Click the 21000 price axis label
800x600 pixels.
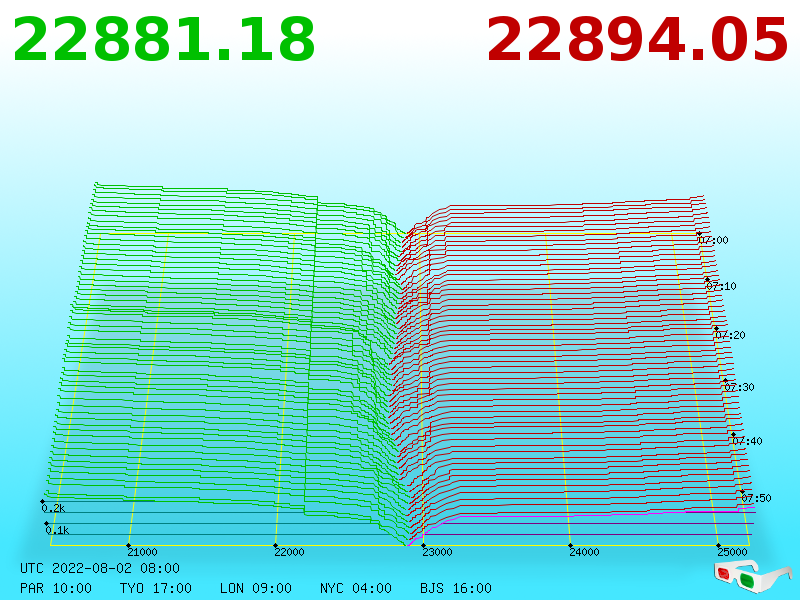142,552
